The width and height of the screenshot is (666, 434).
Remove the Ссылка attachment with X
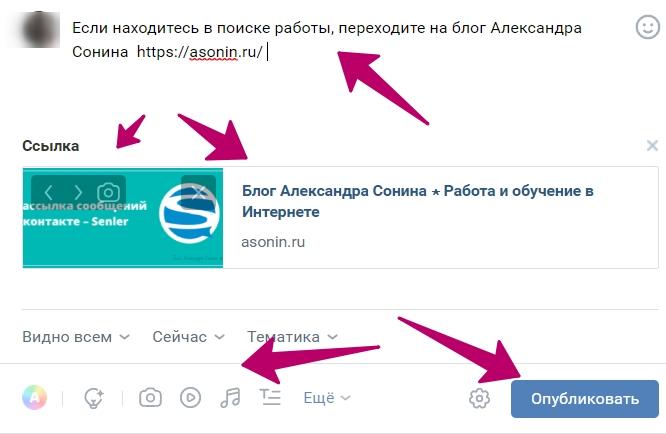pyautogui.click(x=652, y=146)
